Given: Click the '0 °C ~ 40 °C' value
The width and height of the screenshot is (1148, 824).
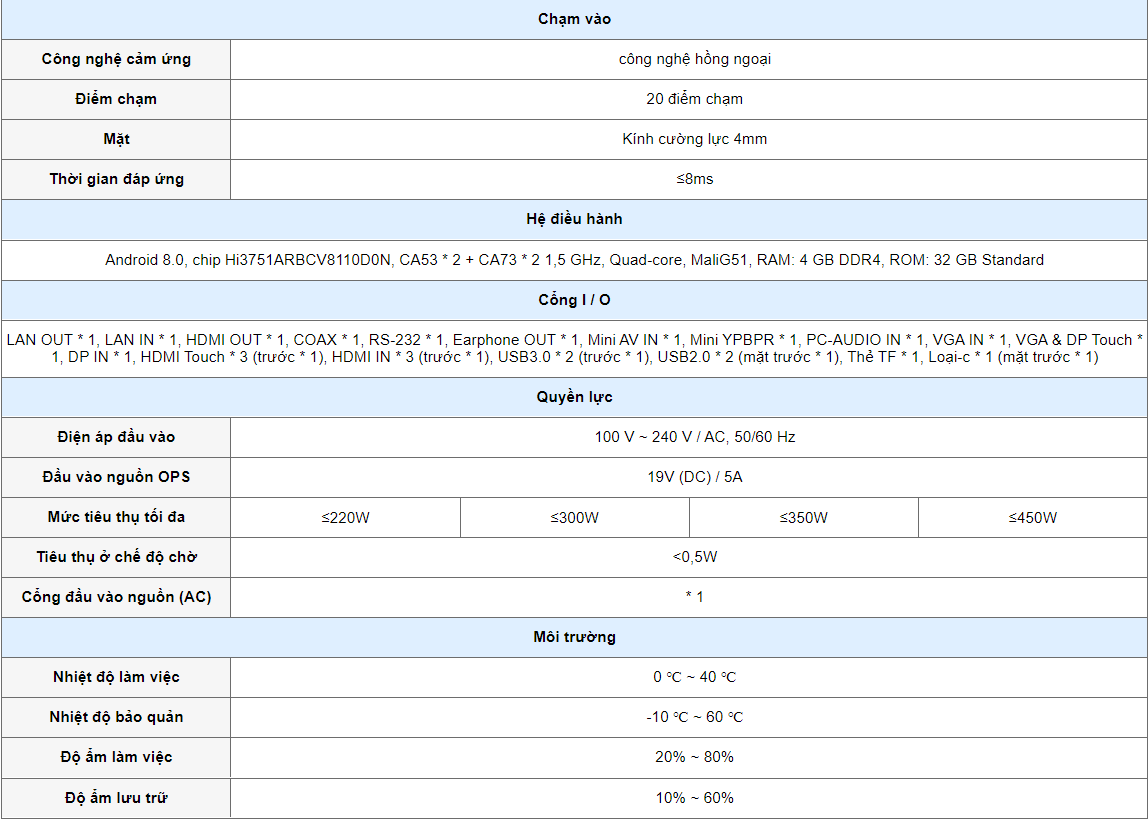Looking at the screenshot, I should [x=694, y=678].
